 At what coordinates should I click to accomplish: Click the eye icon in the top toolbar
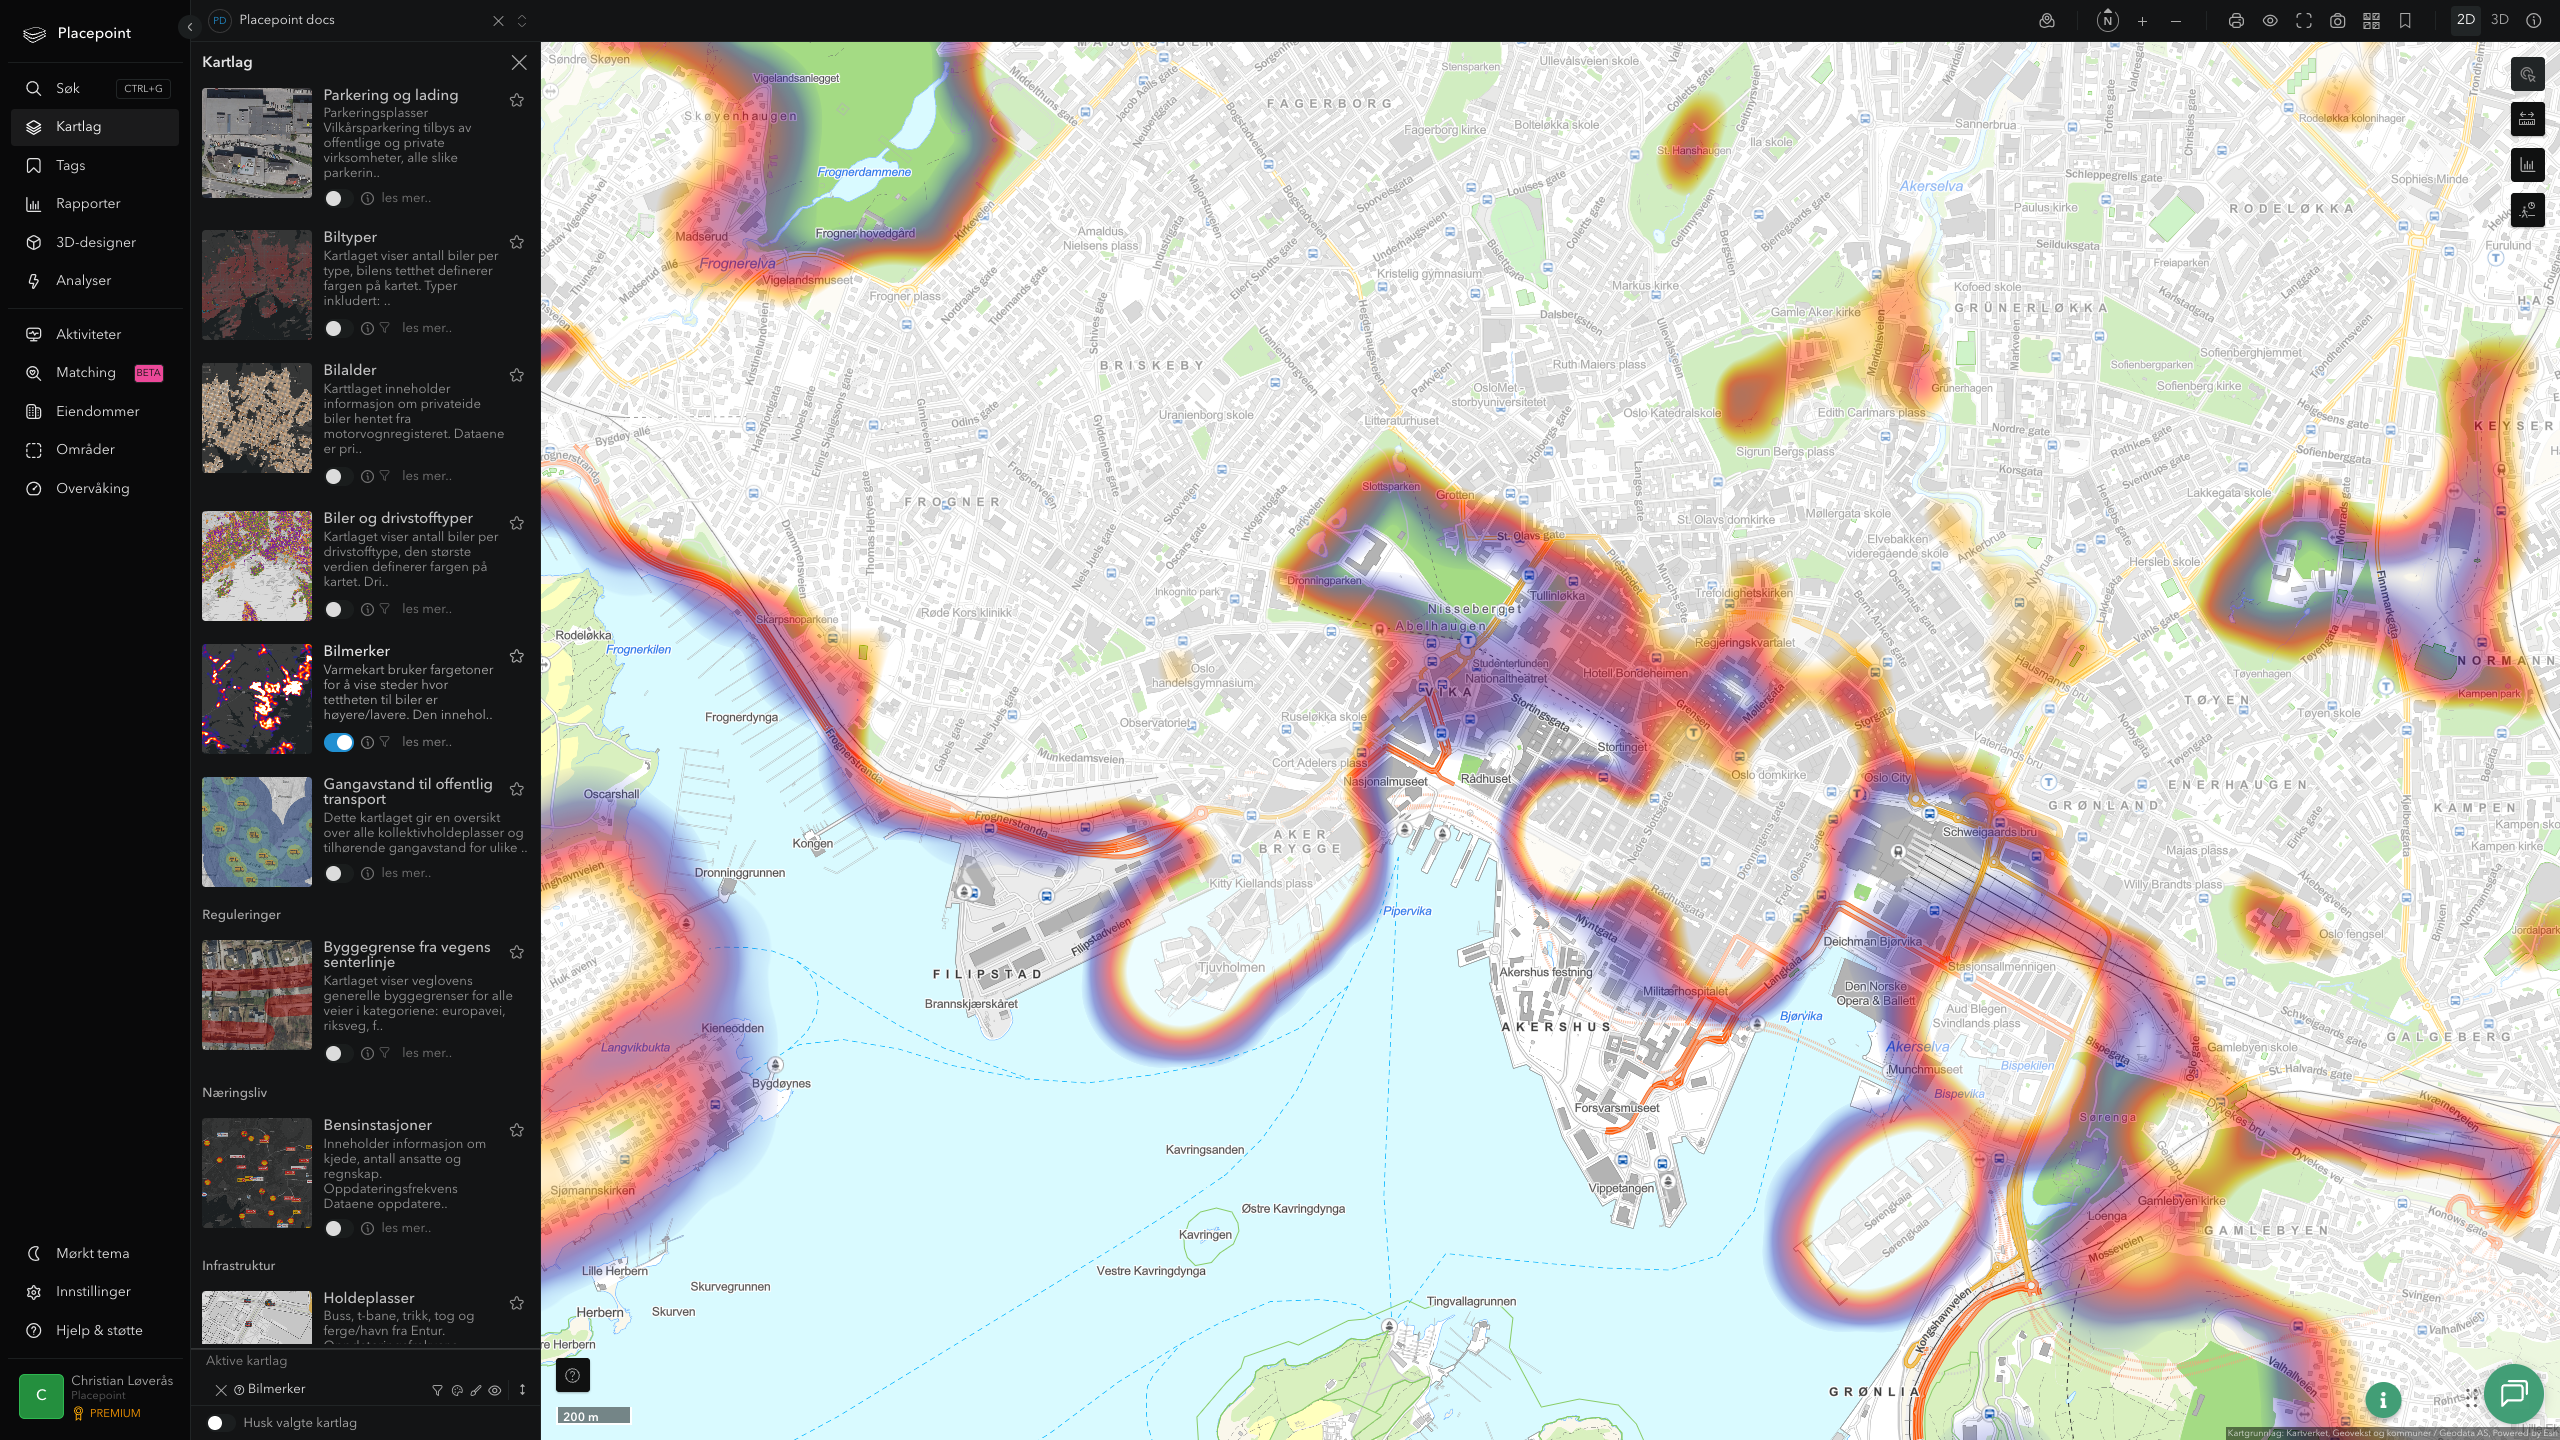[x=2270, y=21]
